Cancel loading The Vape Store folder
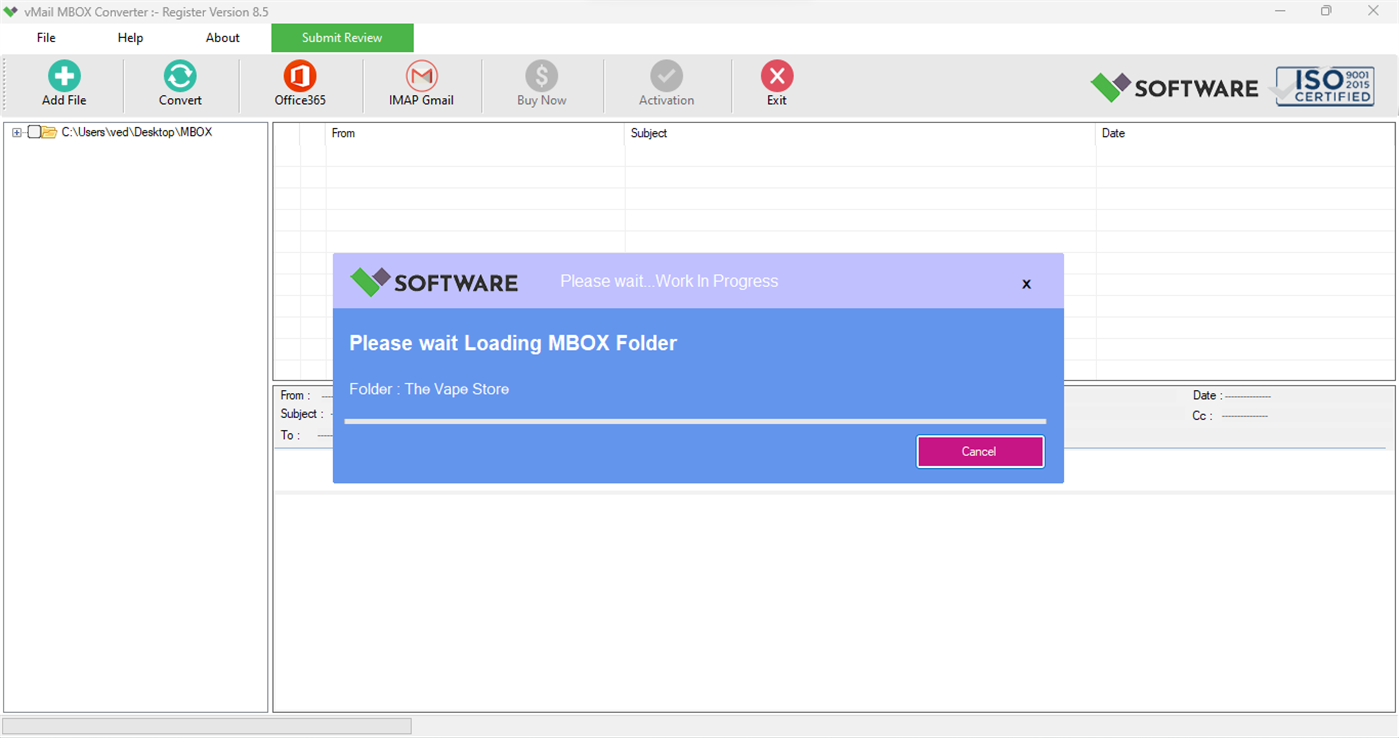 (x=979, y=451)
